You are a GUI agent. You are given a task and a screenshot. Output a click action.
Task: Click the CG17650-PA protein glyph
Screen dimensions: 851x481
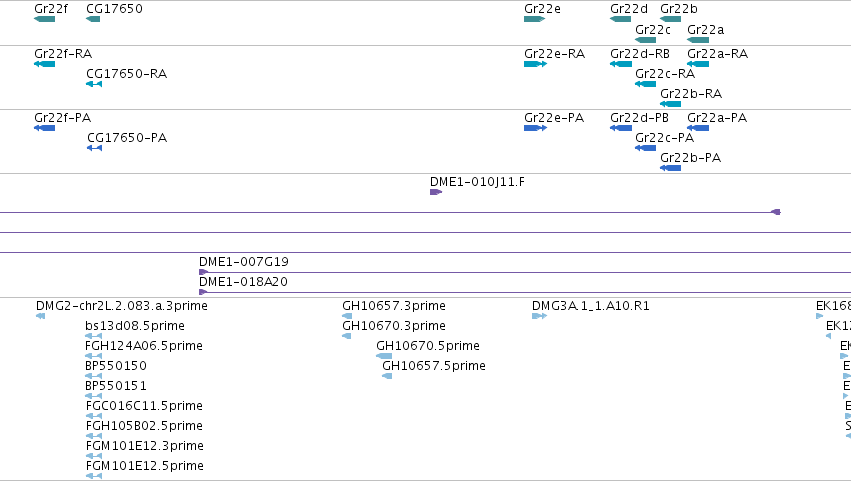(94, 148)
